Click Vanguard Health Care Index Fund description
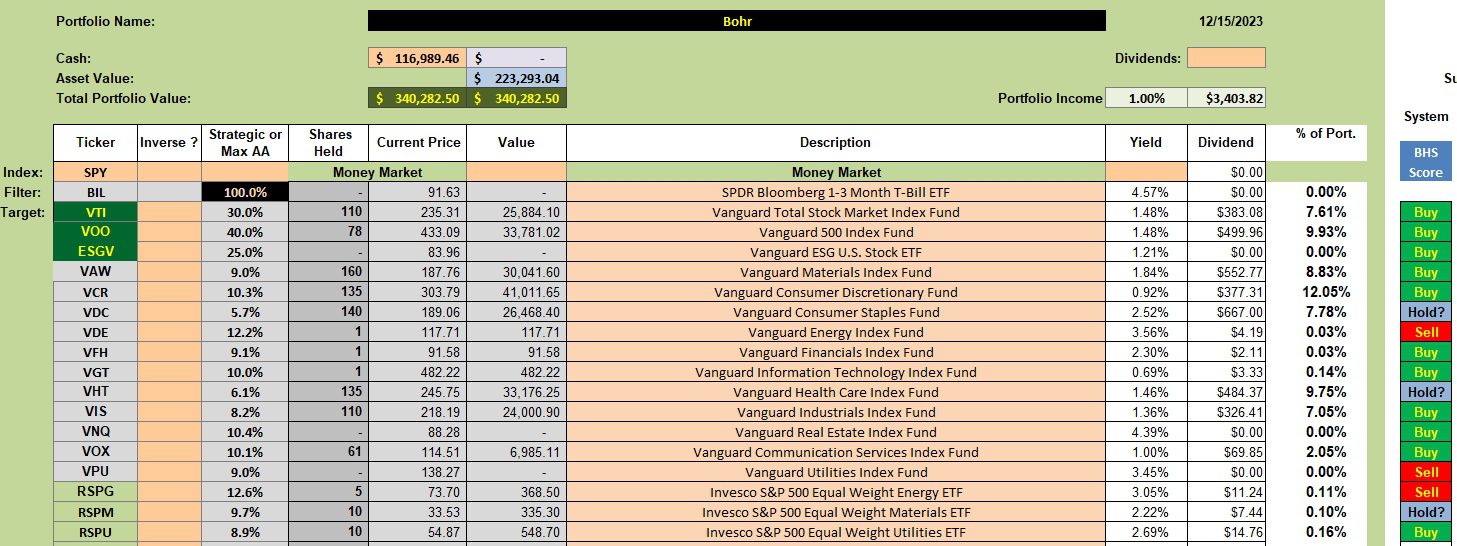 tap(836, 392)
